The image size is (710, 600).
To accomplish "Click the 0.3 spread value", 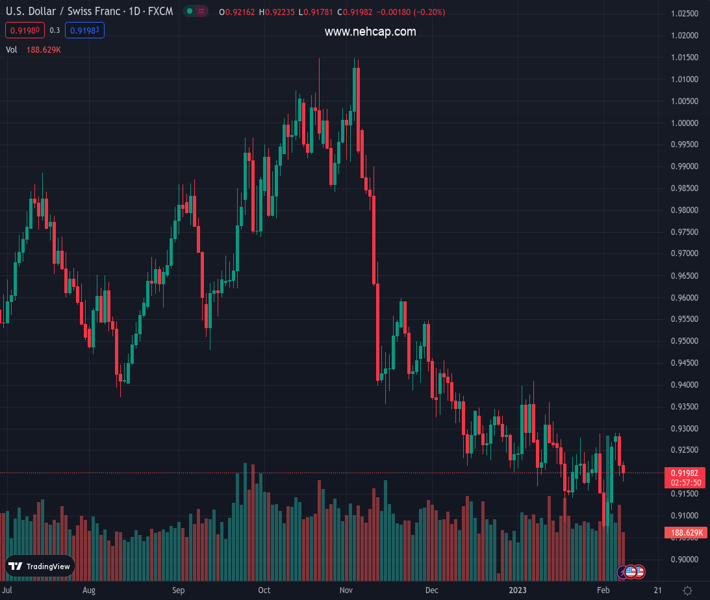I will coord(55,31).
